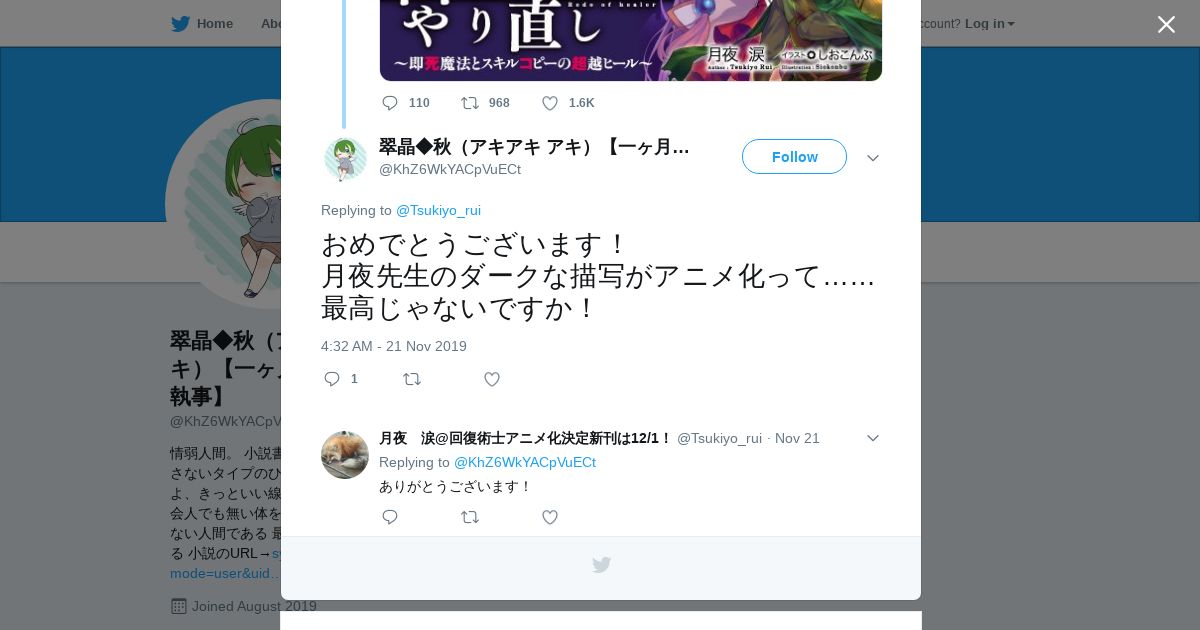Reply to the main tweet with 1 reply
Image resolution: width=1200 pixels, height=630 pixels.
tap(332, 379)
